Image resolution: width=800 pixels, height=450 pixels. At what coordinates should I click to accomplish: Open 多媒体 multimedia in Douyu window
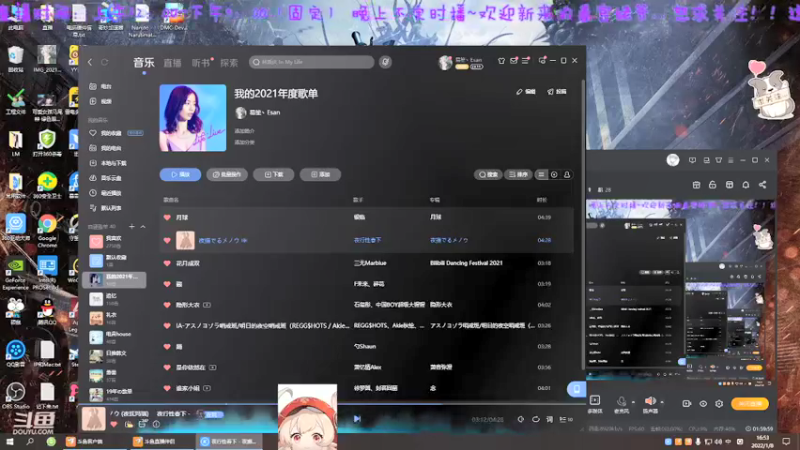point(595,403)
